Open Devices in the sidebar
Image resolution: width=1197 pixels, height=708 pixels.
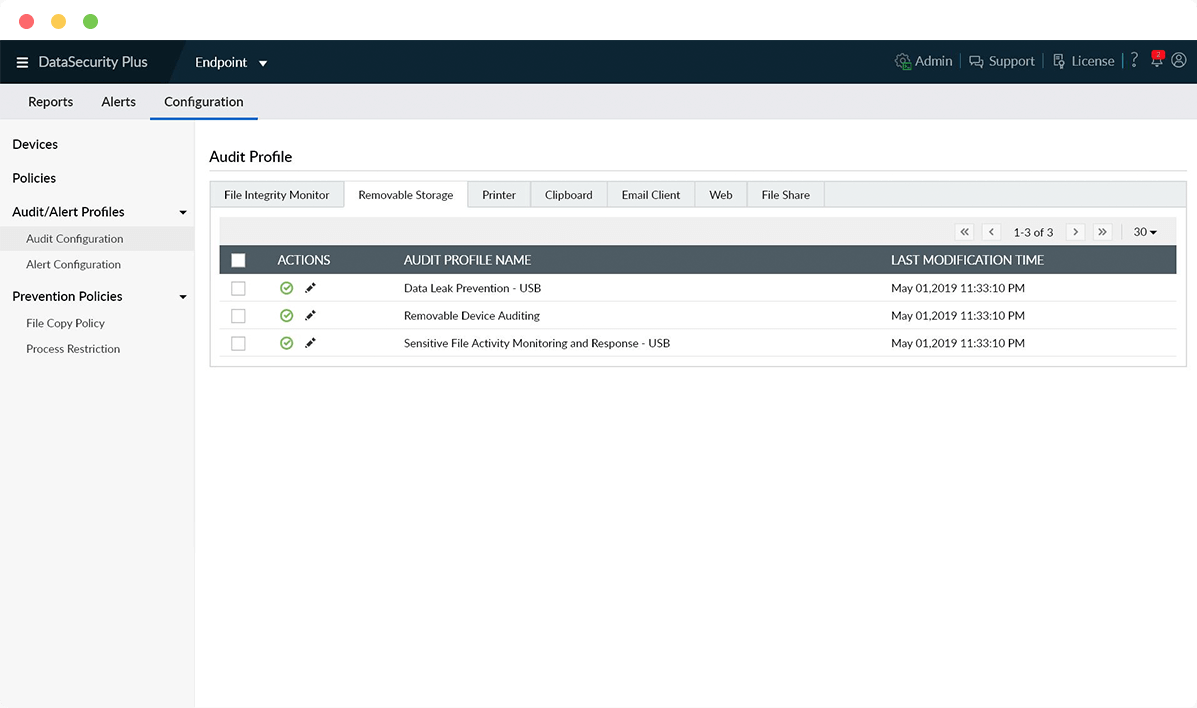coord(35,144)
